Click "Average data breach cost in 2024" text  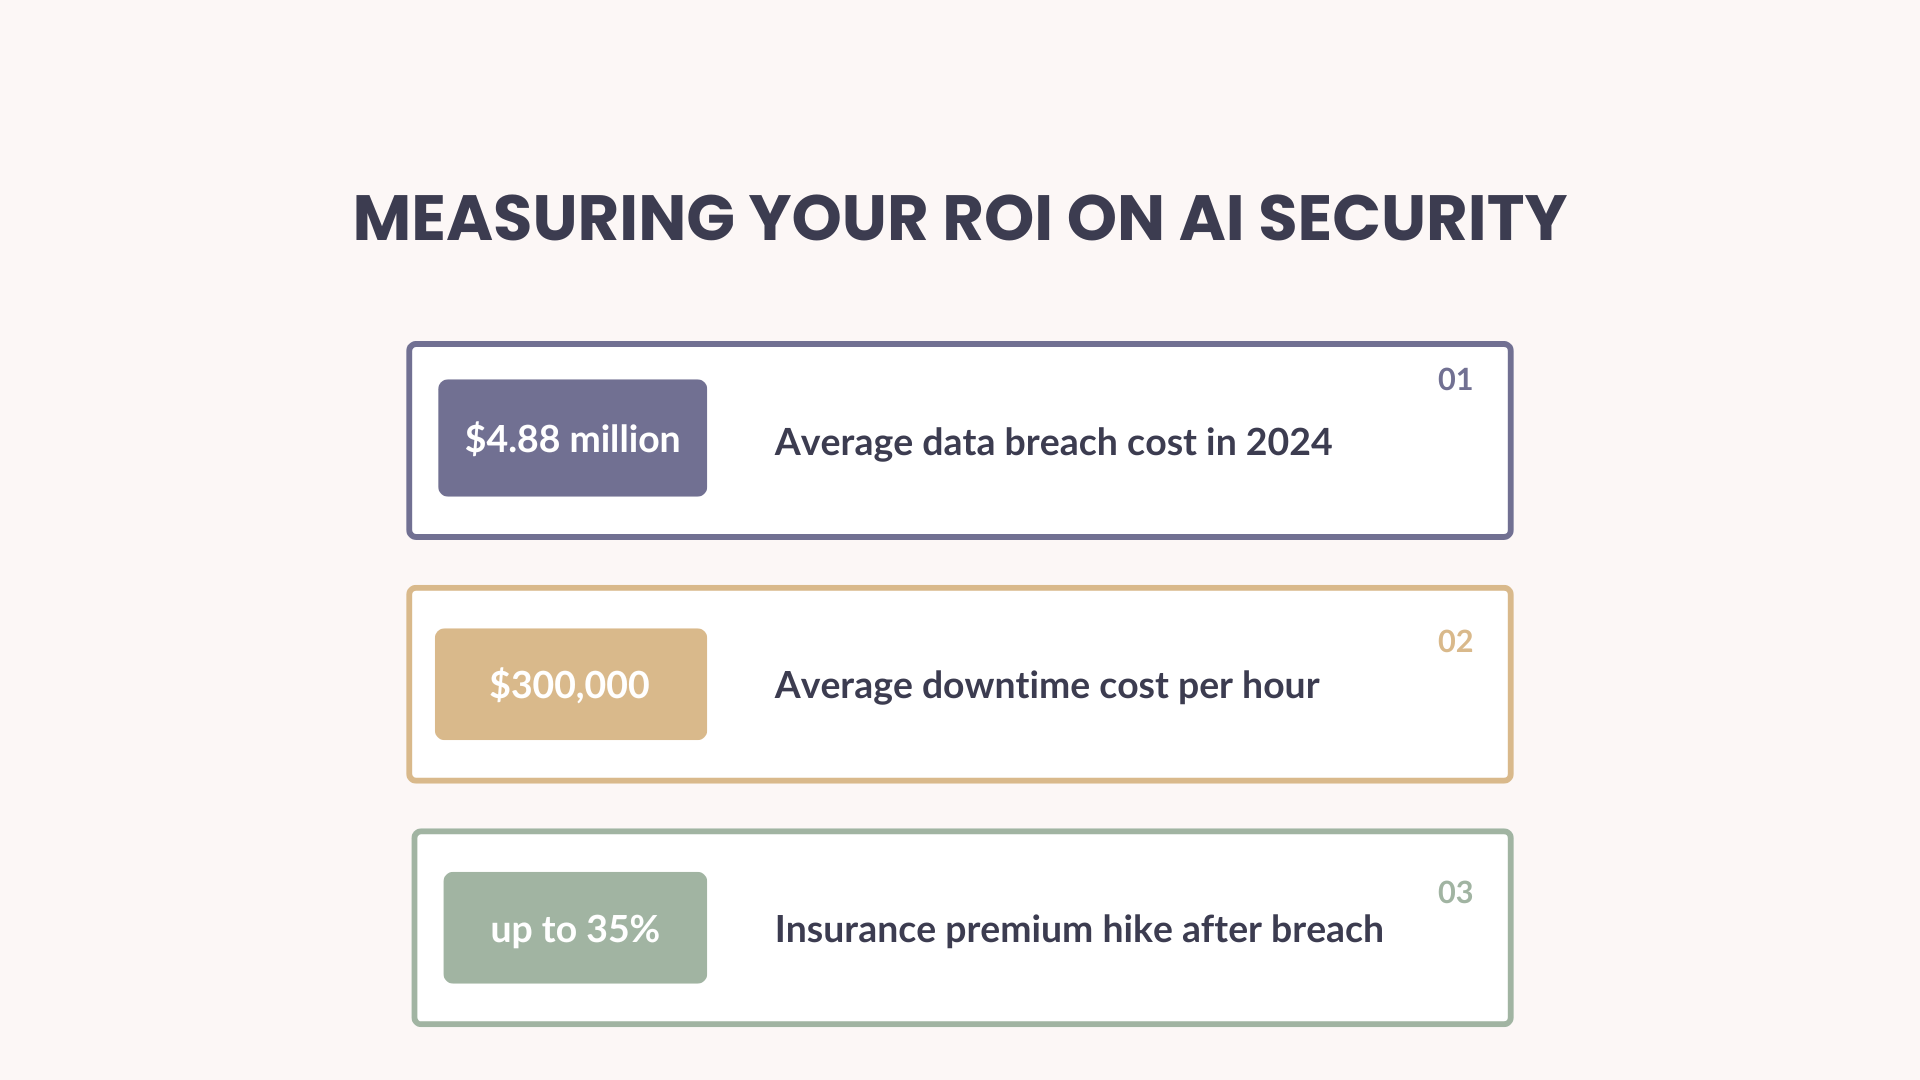pos(1053,442)
